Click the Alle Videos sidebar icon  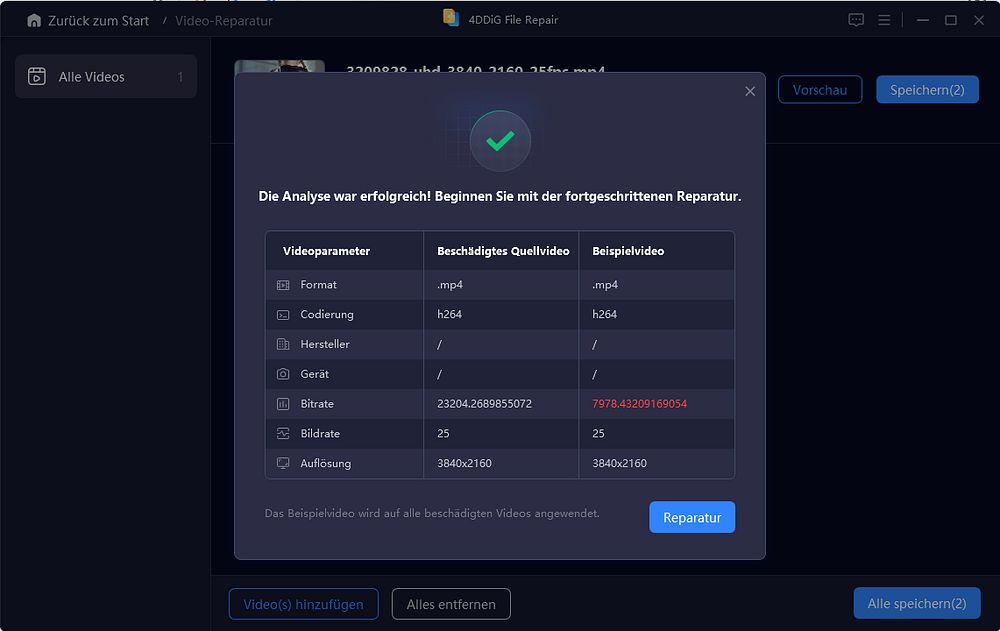[x=37, y=77]
